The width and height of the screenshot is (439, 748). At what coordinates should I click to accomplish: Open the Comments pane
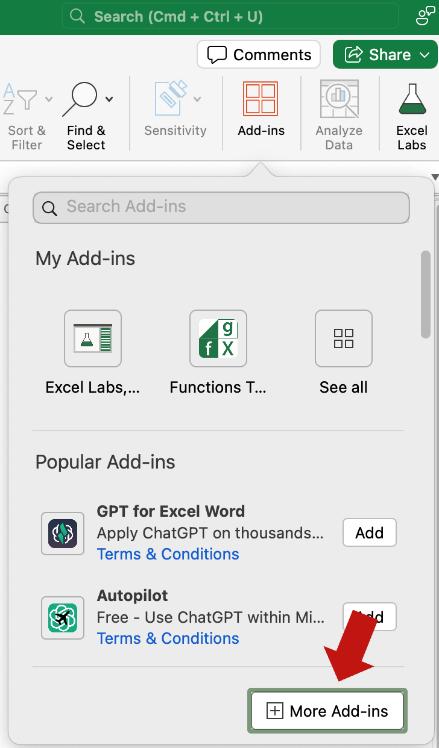[x=259, y=54]
